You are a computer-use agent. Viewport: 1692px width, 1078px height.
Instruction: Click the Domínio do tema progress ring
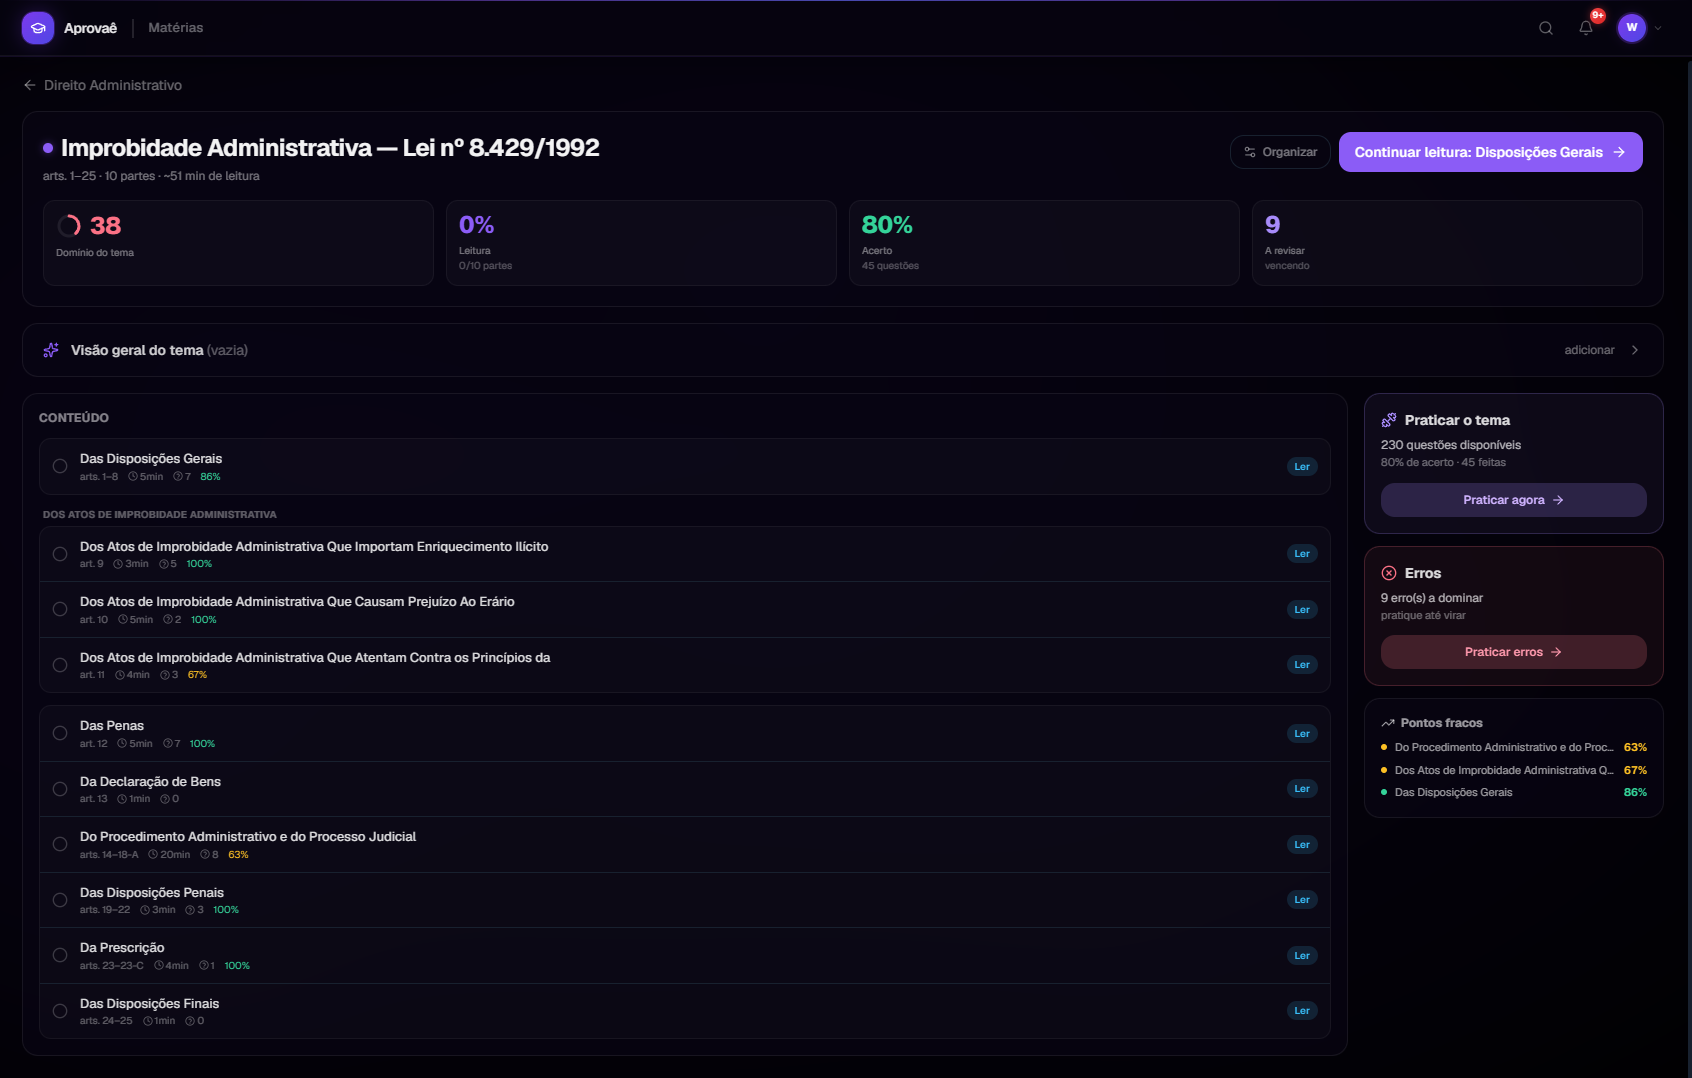click(69, 226)
